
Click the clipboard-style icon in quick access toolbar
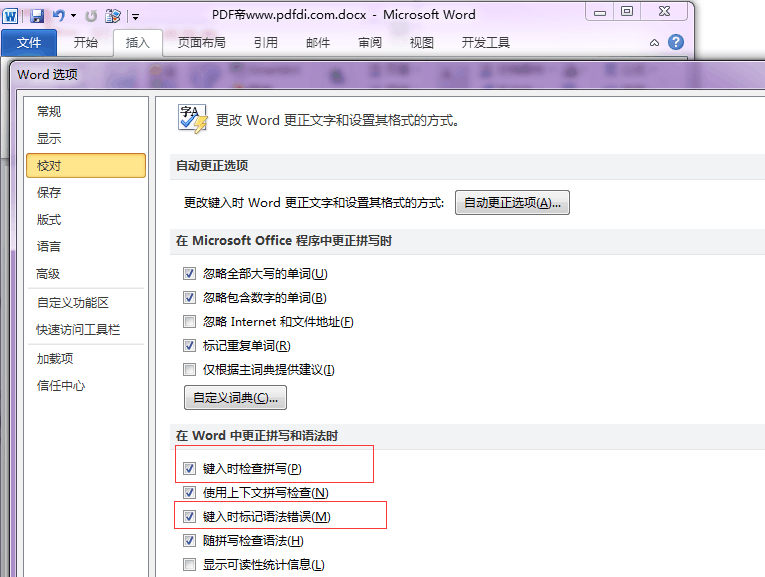(113, 16)
